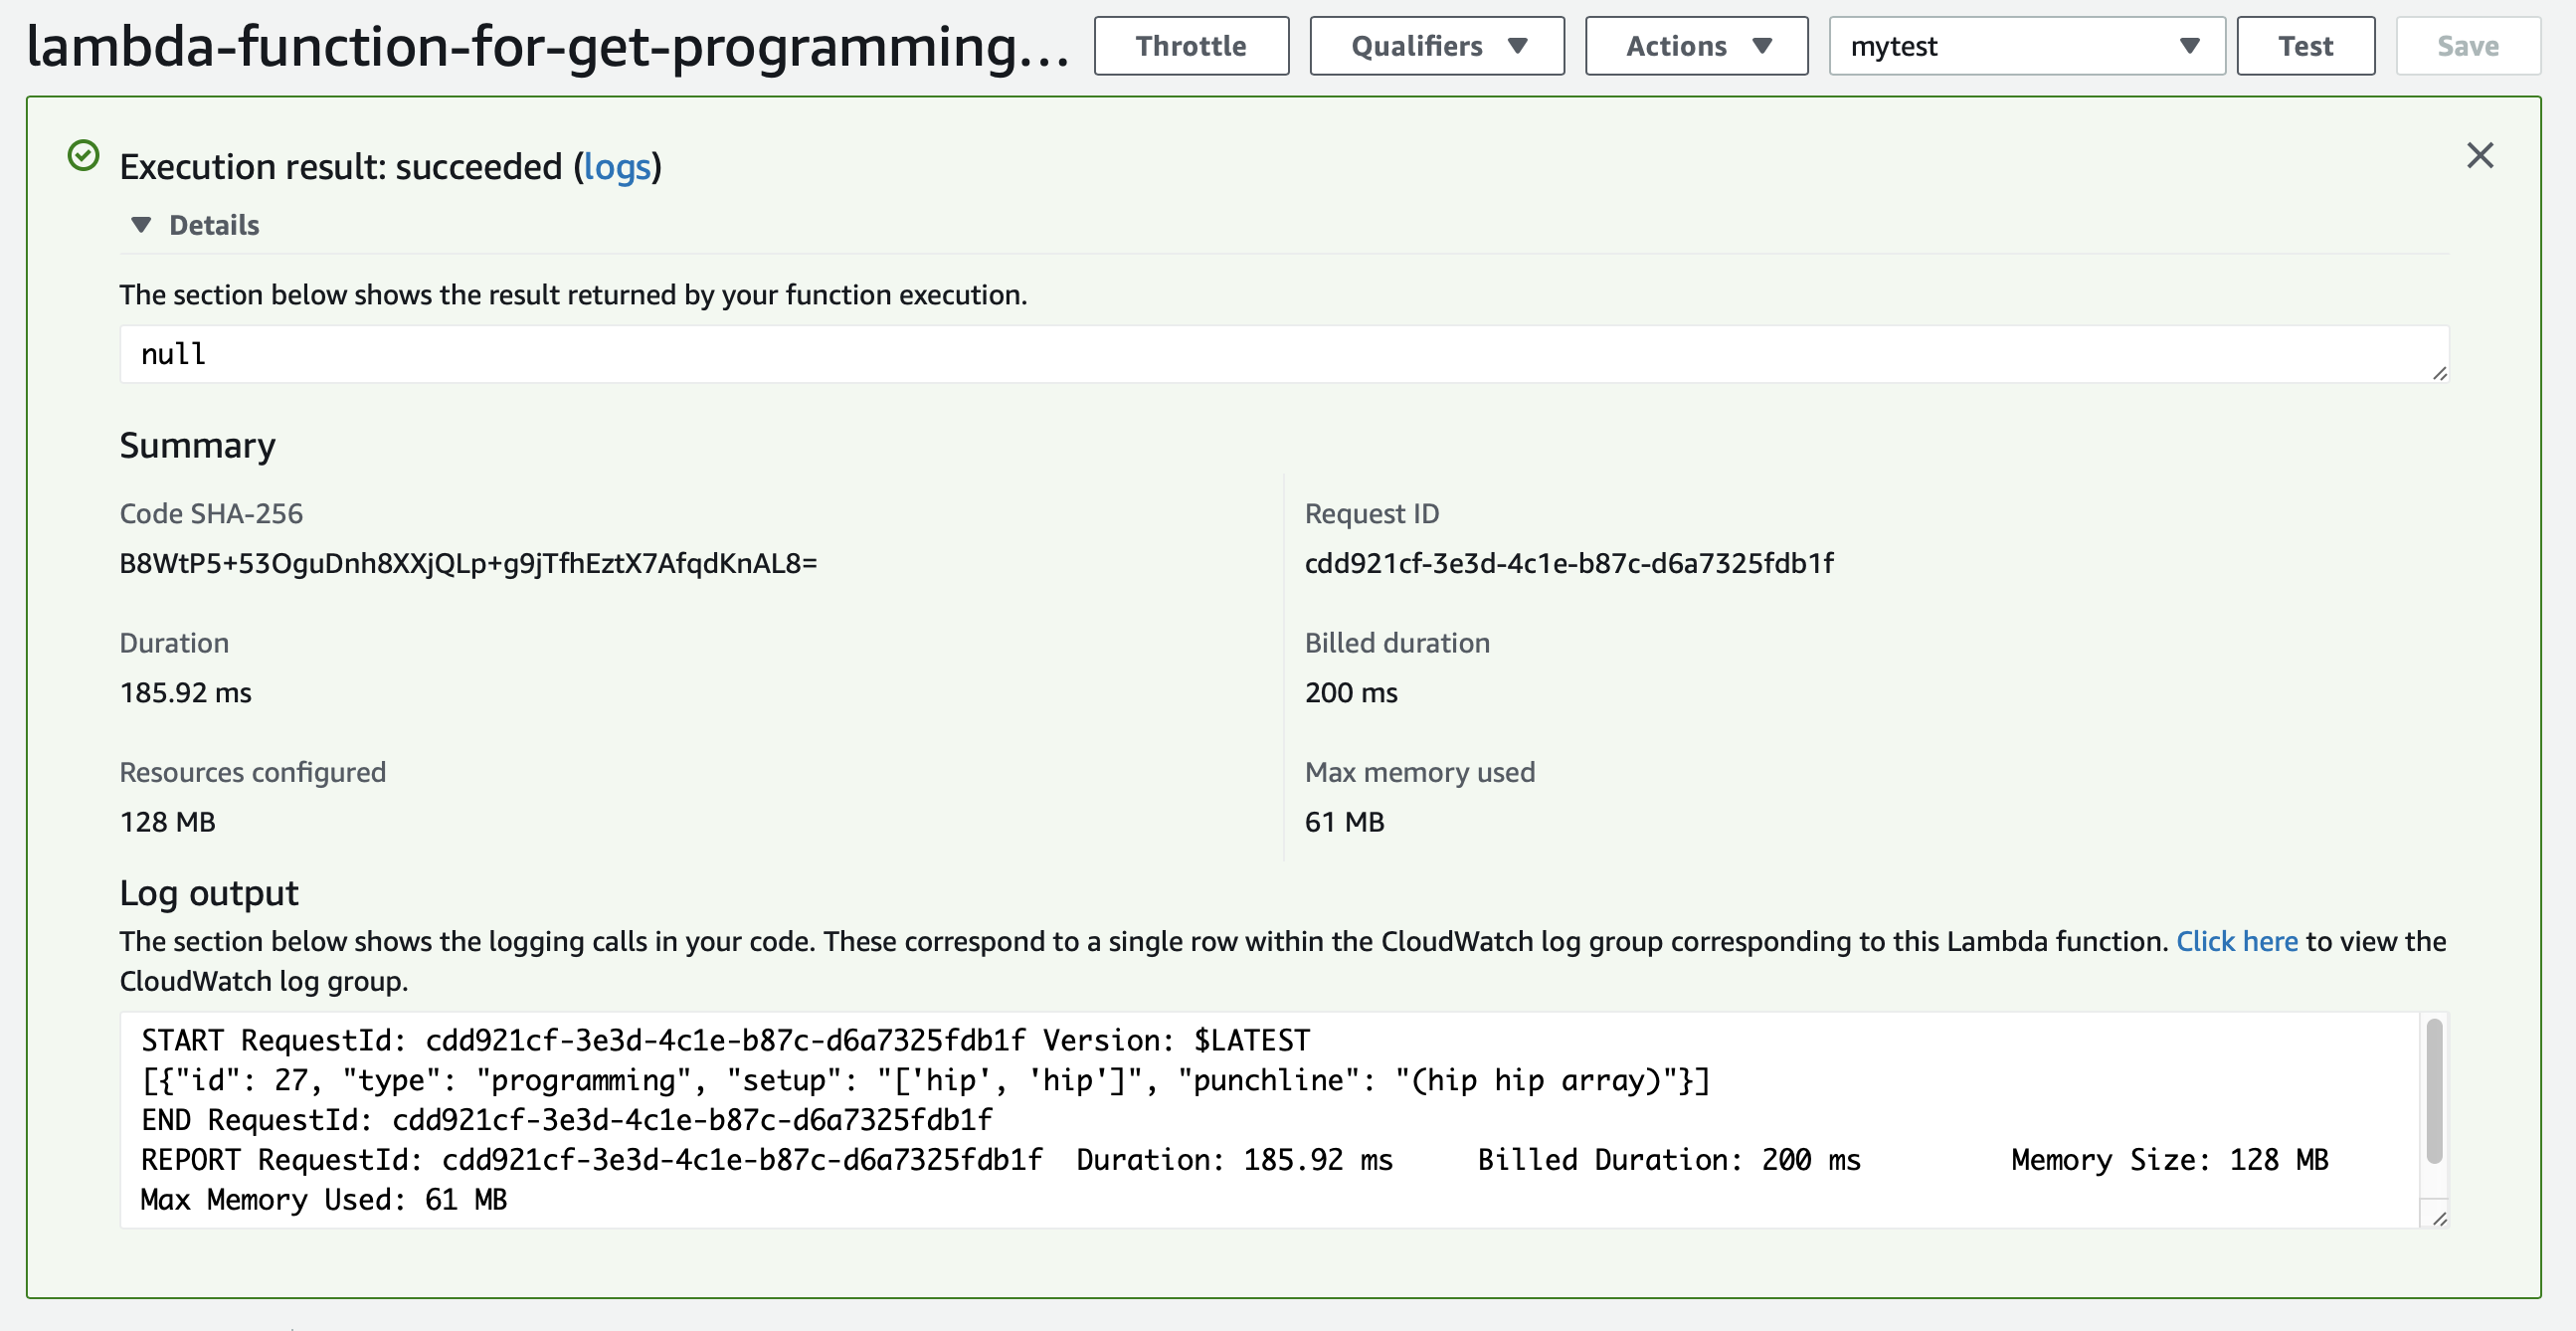Screen dimensions: 2576x1331
Task: Click the Test button
Action: pos(2304,46)
